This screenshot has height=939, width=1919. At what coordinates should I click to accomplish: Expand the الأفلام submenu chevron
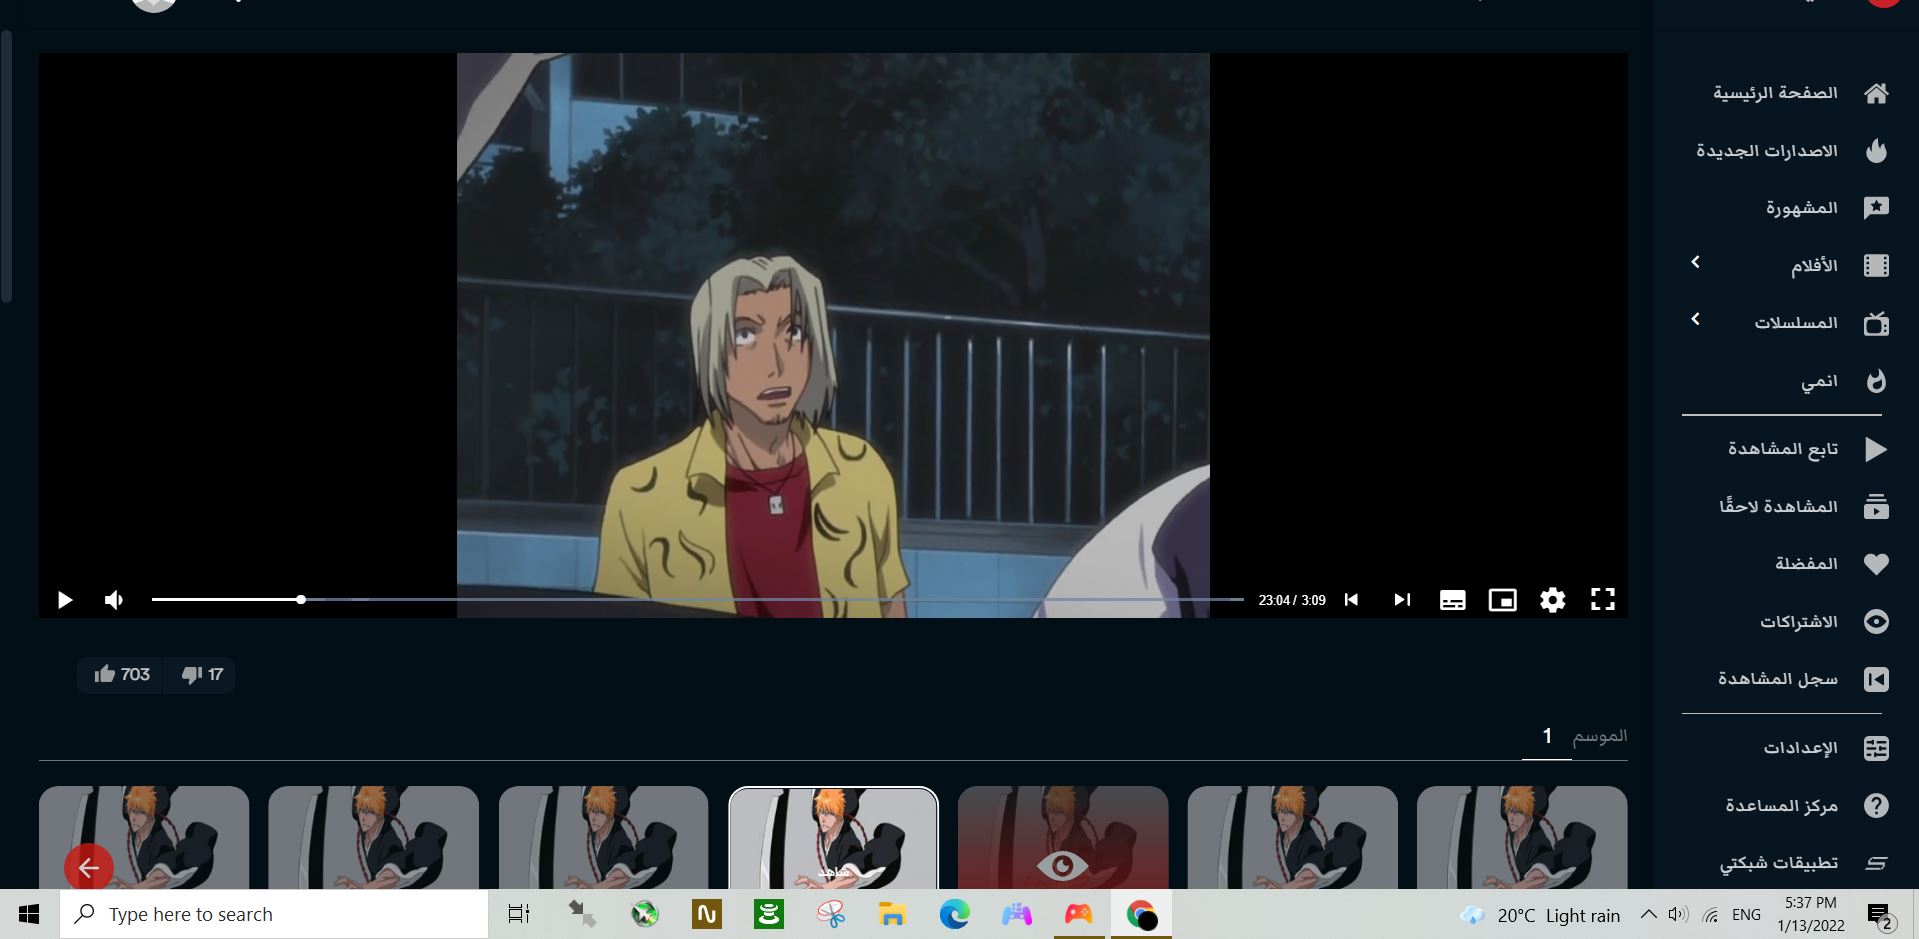(x=1696, y=262)
